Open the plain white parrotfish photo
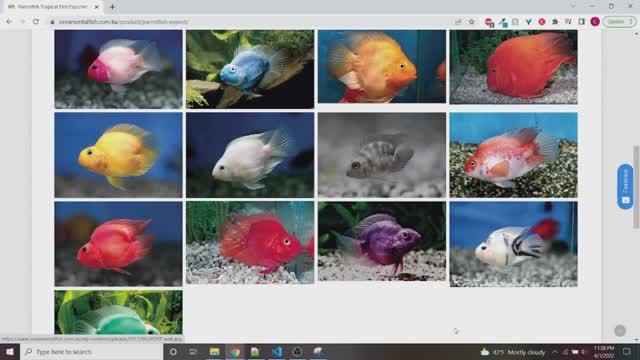Image resolution: width=640 pixels, height=360 pixels. click(x=250, y=155)
